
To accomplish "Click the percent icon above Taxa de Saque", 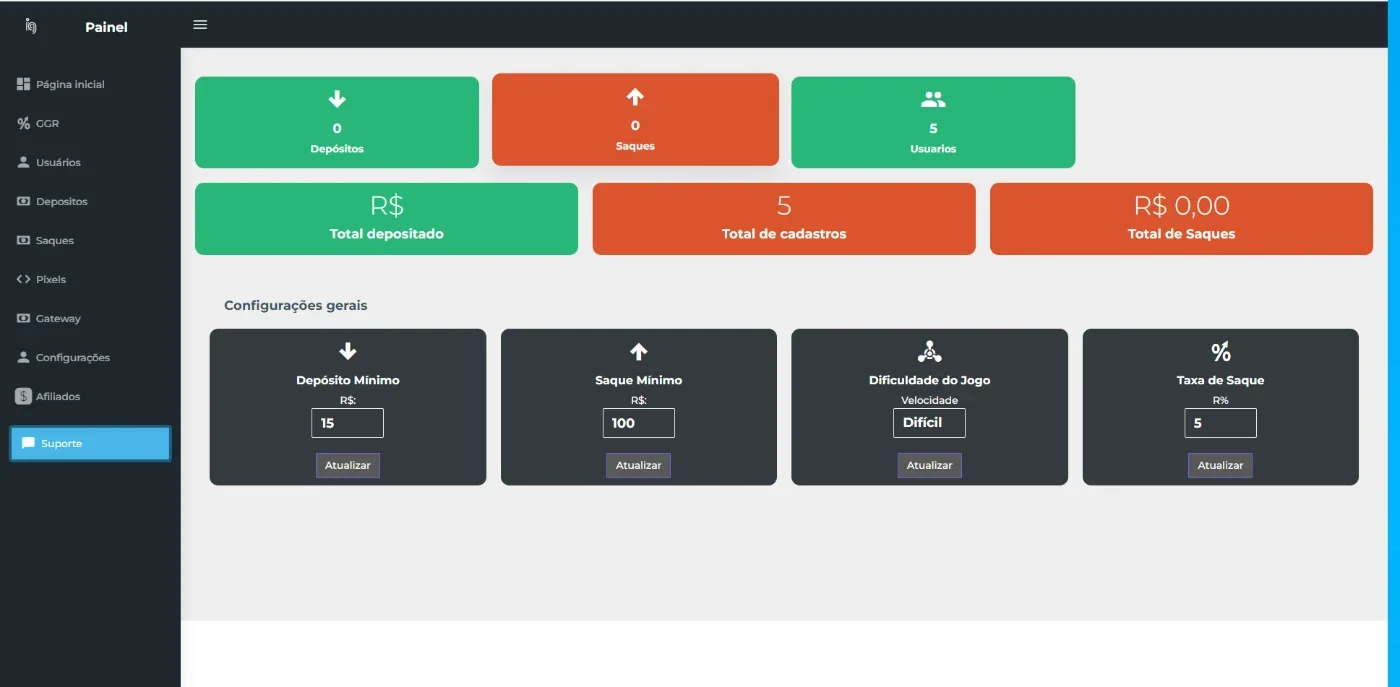I will tap(1221, 351).
